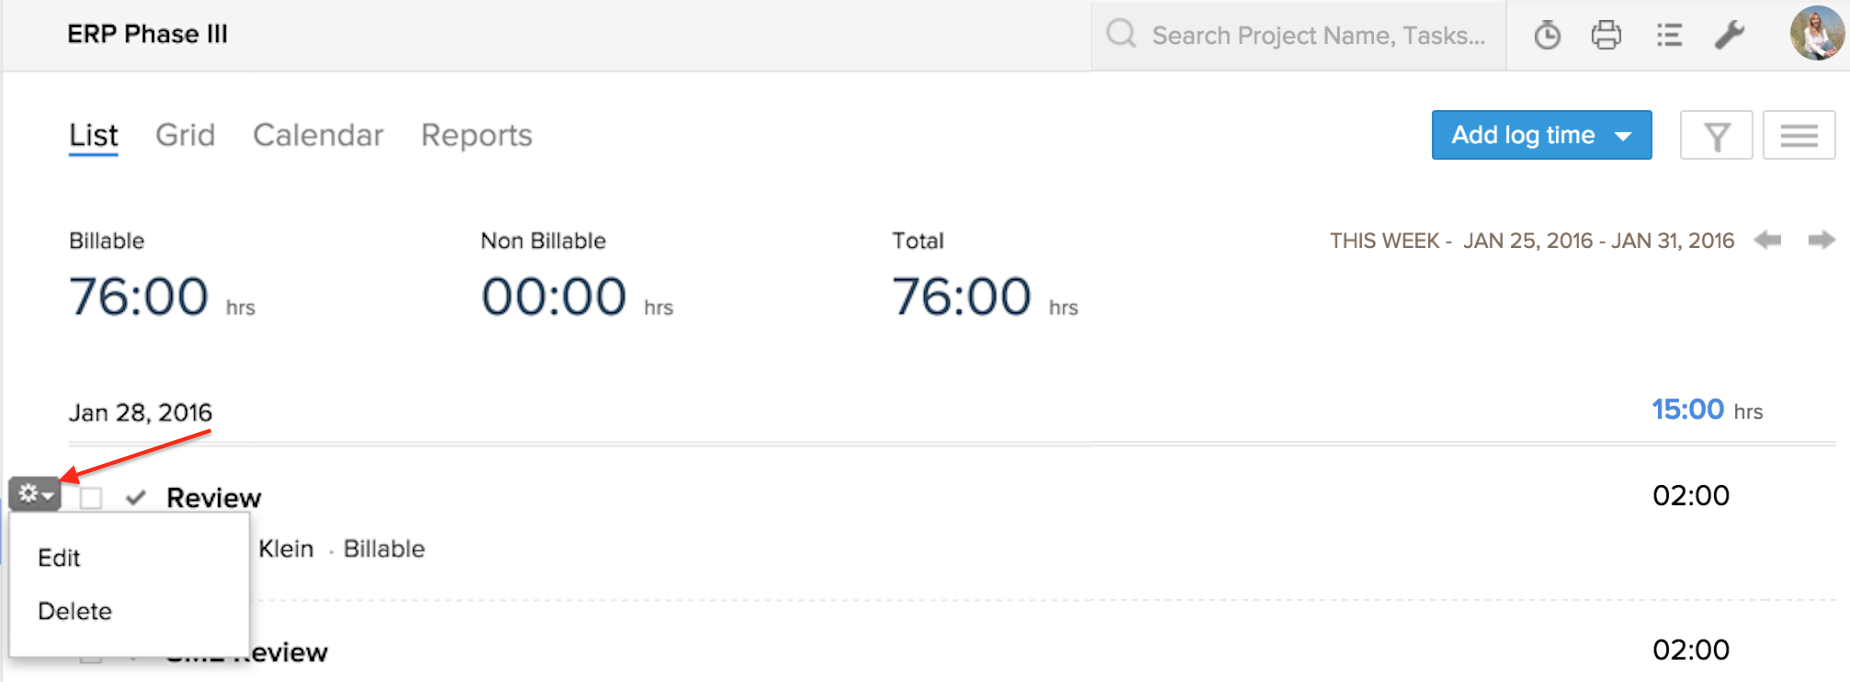Switch to the Grid tab

[x=185, y=135]
